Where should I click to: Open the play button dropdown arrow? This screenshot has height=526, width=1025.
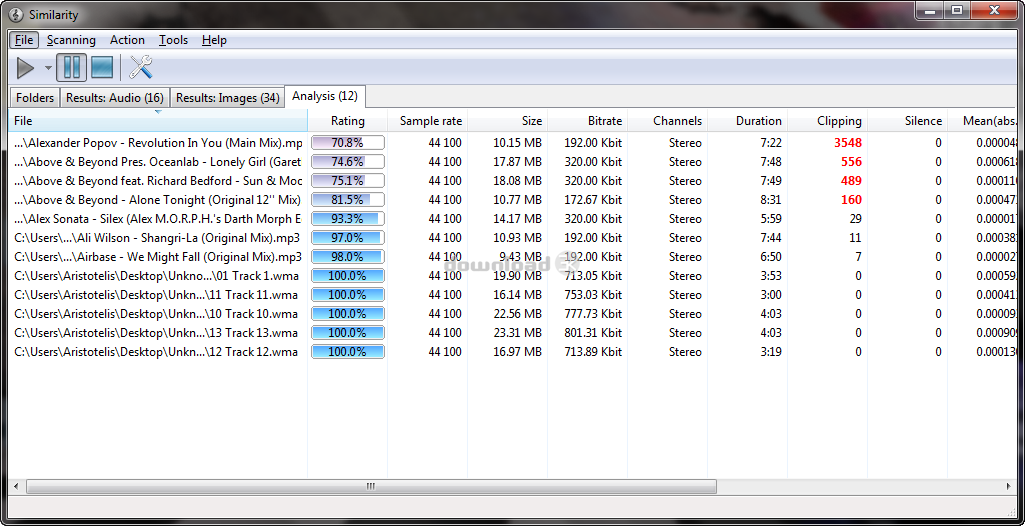(x=48, y=68)
